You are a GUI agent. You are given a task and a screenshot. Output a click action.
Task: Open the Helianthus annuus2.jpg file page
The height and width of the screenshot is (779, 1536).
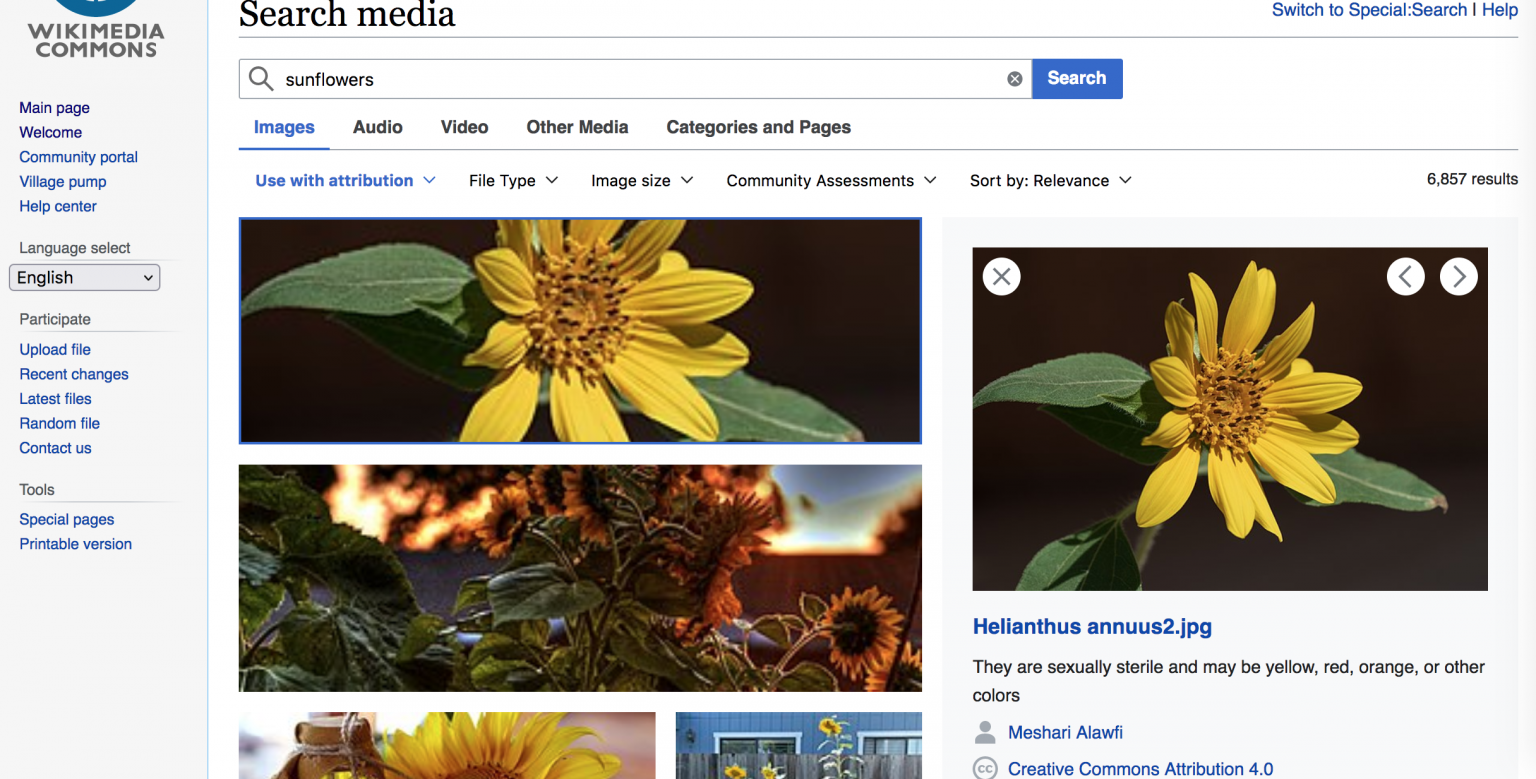click(1092, 627)
